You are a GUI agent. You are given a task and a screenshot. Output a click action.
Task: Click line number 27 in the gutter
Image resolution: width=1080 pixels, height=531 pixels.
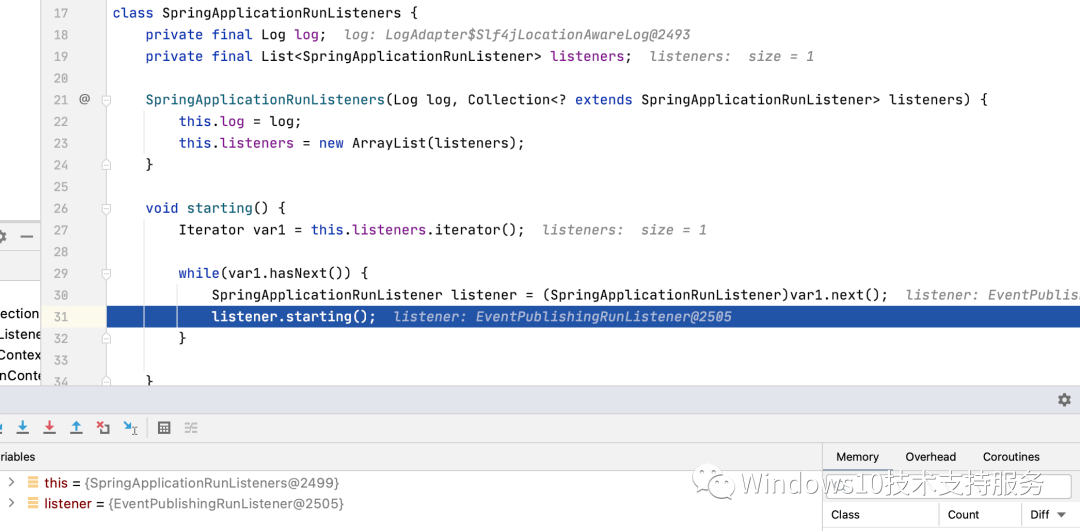coord(60,230)
